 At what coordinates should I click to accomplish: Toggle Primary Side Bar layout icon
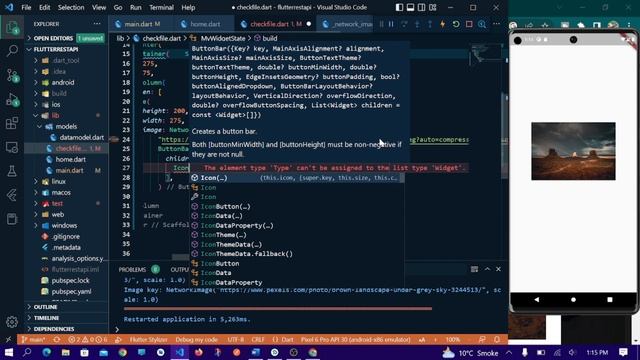(399, 7)
